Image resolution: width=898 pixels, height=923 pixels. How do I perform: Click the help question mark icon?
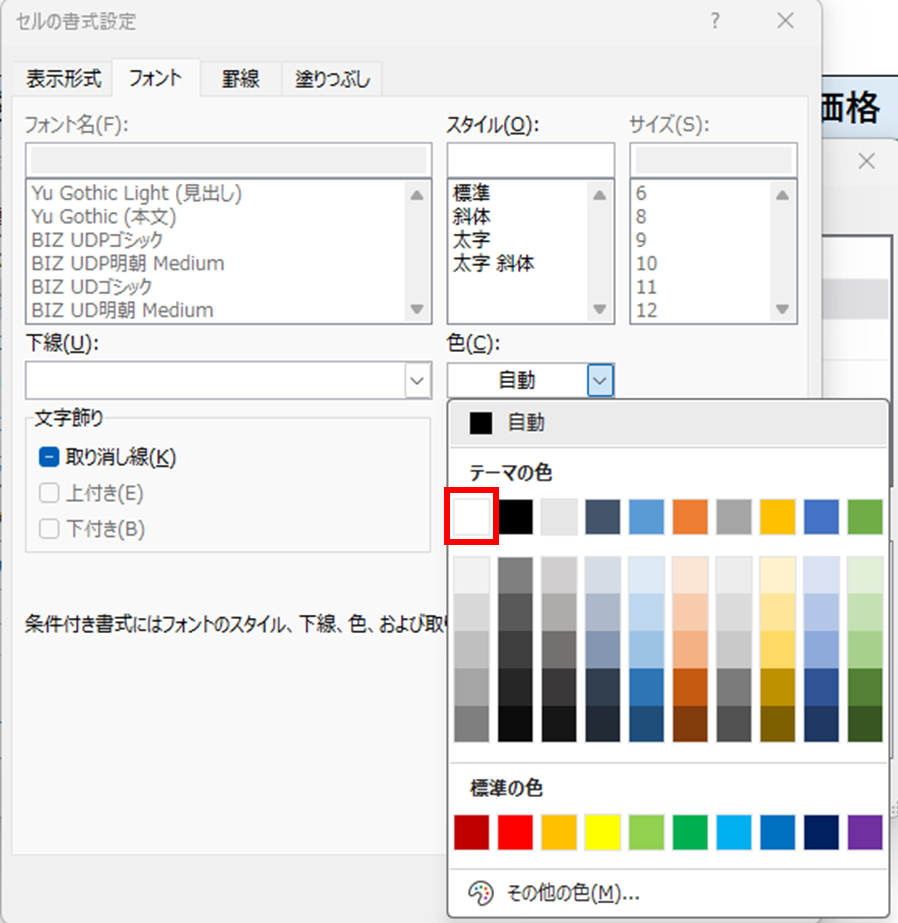(x=714, y=21)
